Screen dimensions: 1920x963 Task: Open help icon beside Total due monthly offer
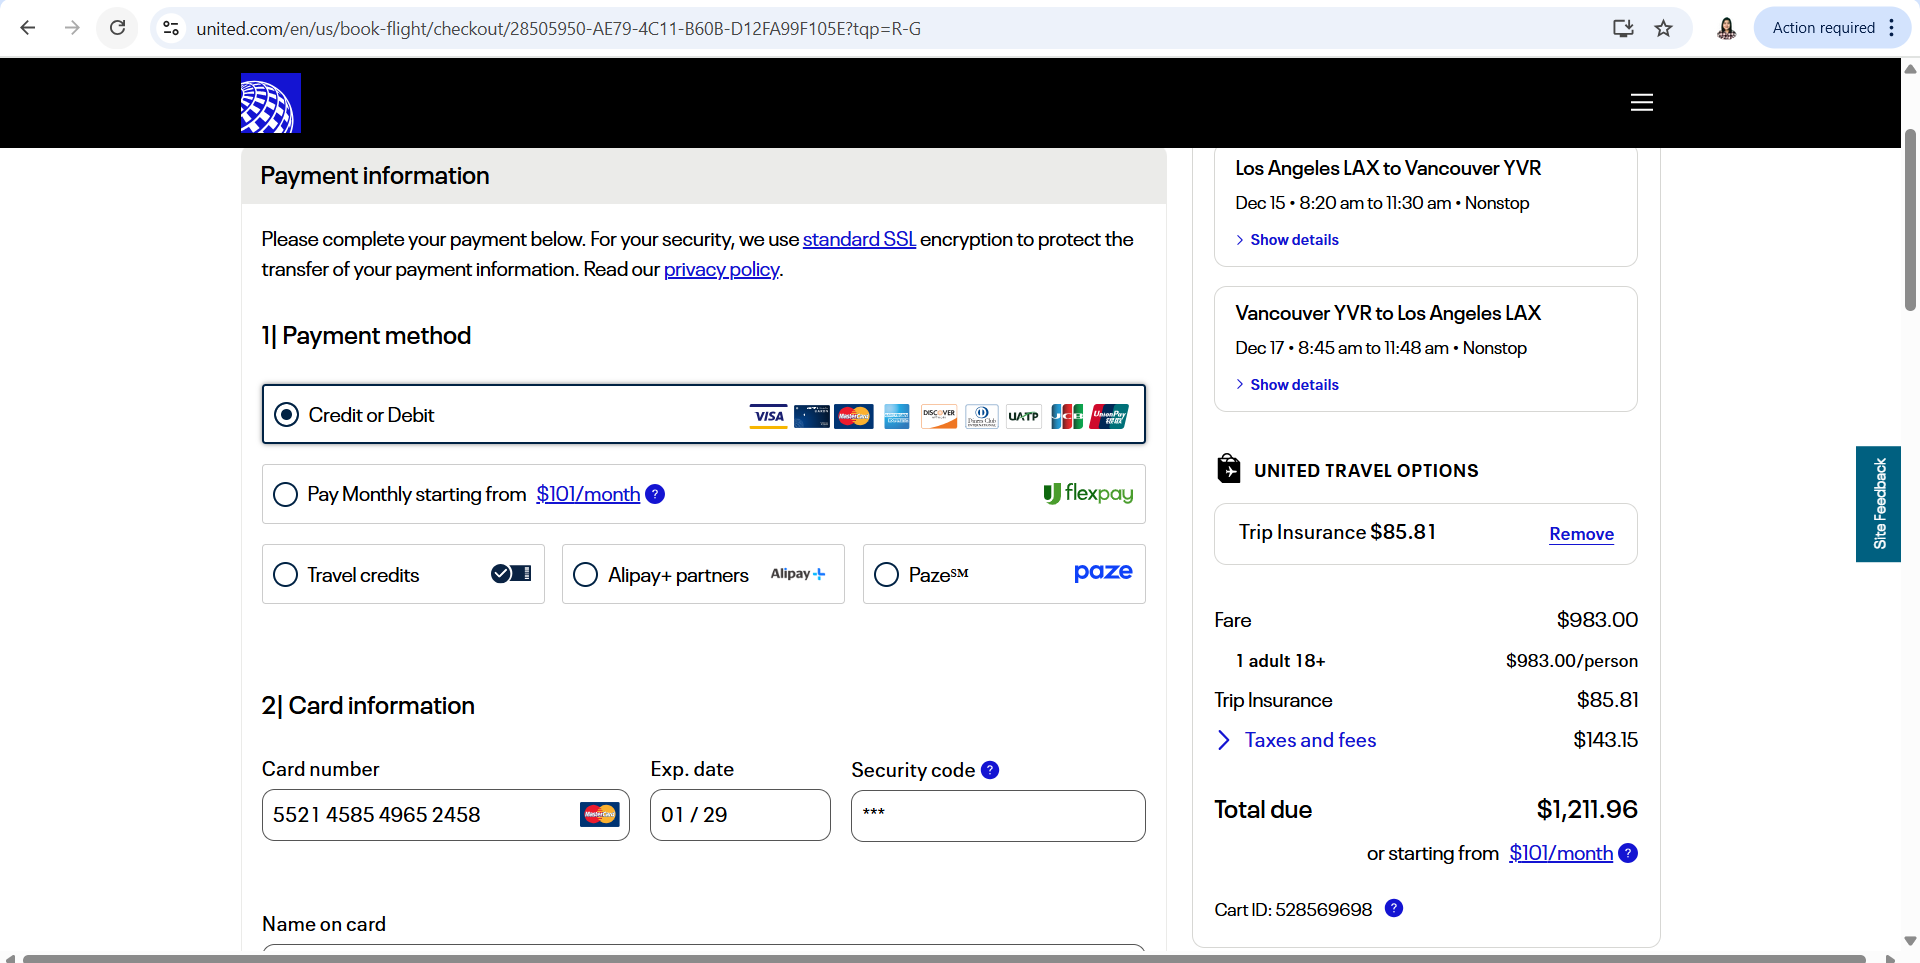click(x=1628, y=853)
